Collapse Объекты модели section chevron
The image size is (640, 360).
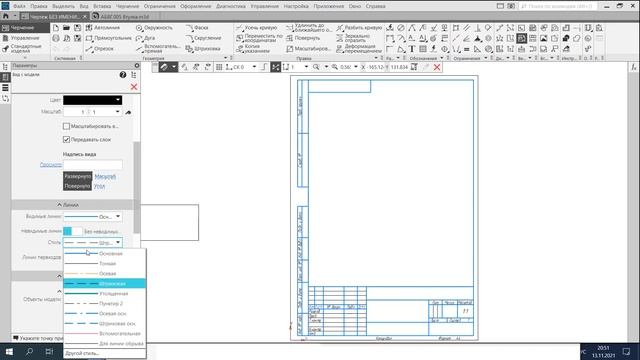60,291
